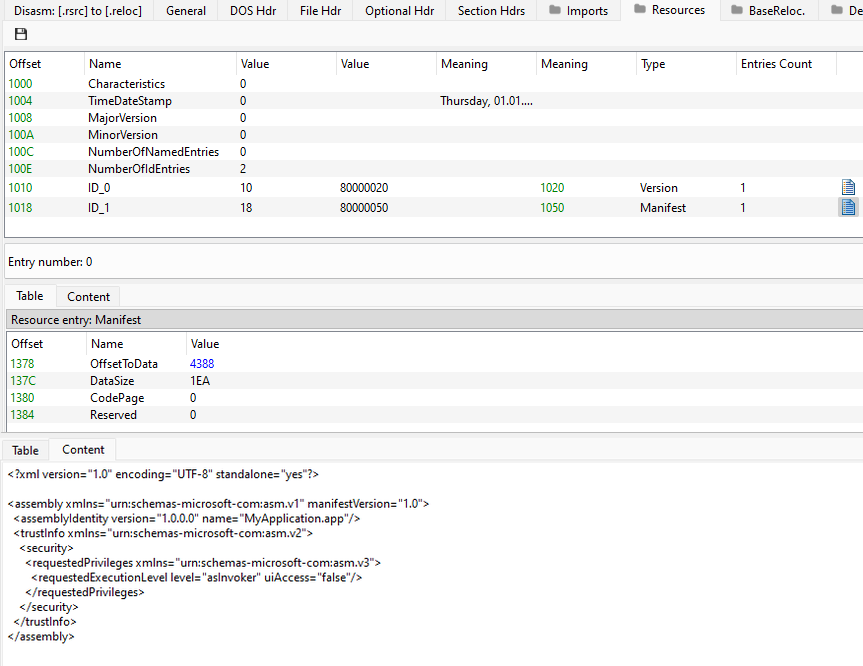Open the Manifest entry document icon
863x666 pixels.
point(848,208)
